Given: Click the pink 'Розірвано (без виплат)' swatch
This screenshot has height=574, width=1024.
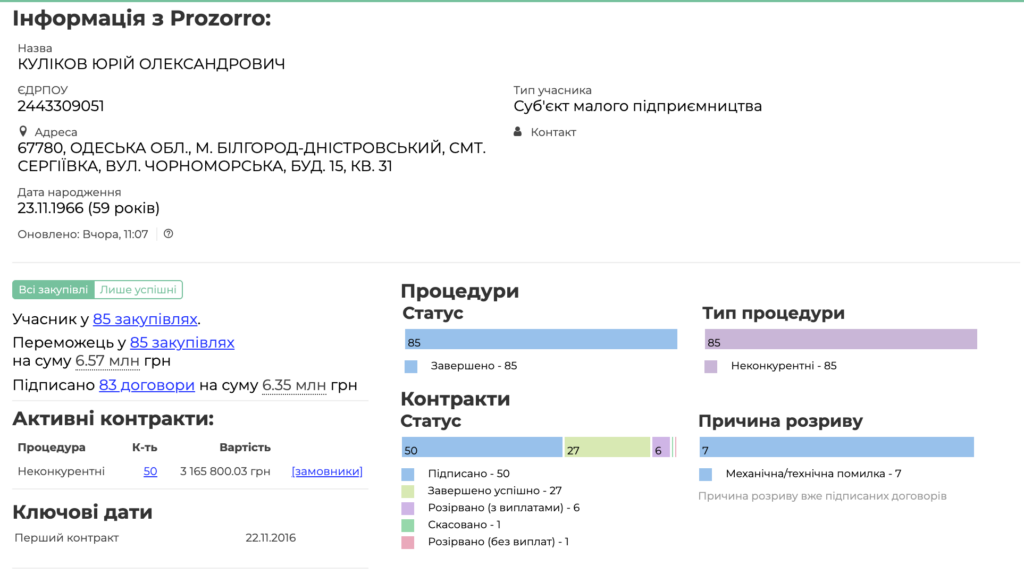Looking at the screenshot, I should (x=409, y=542).
